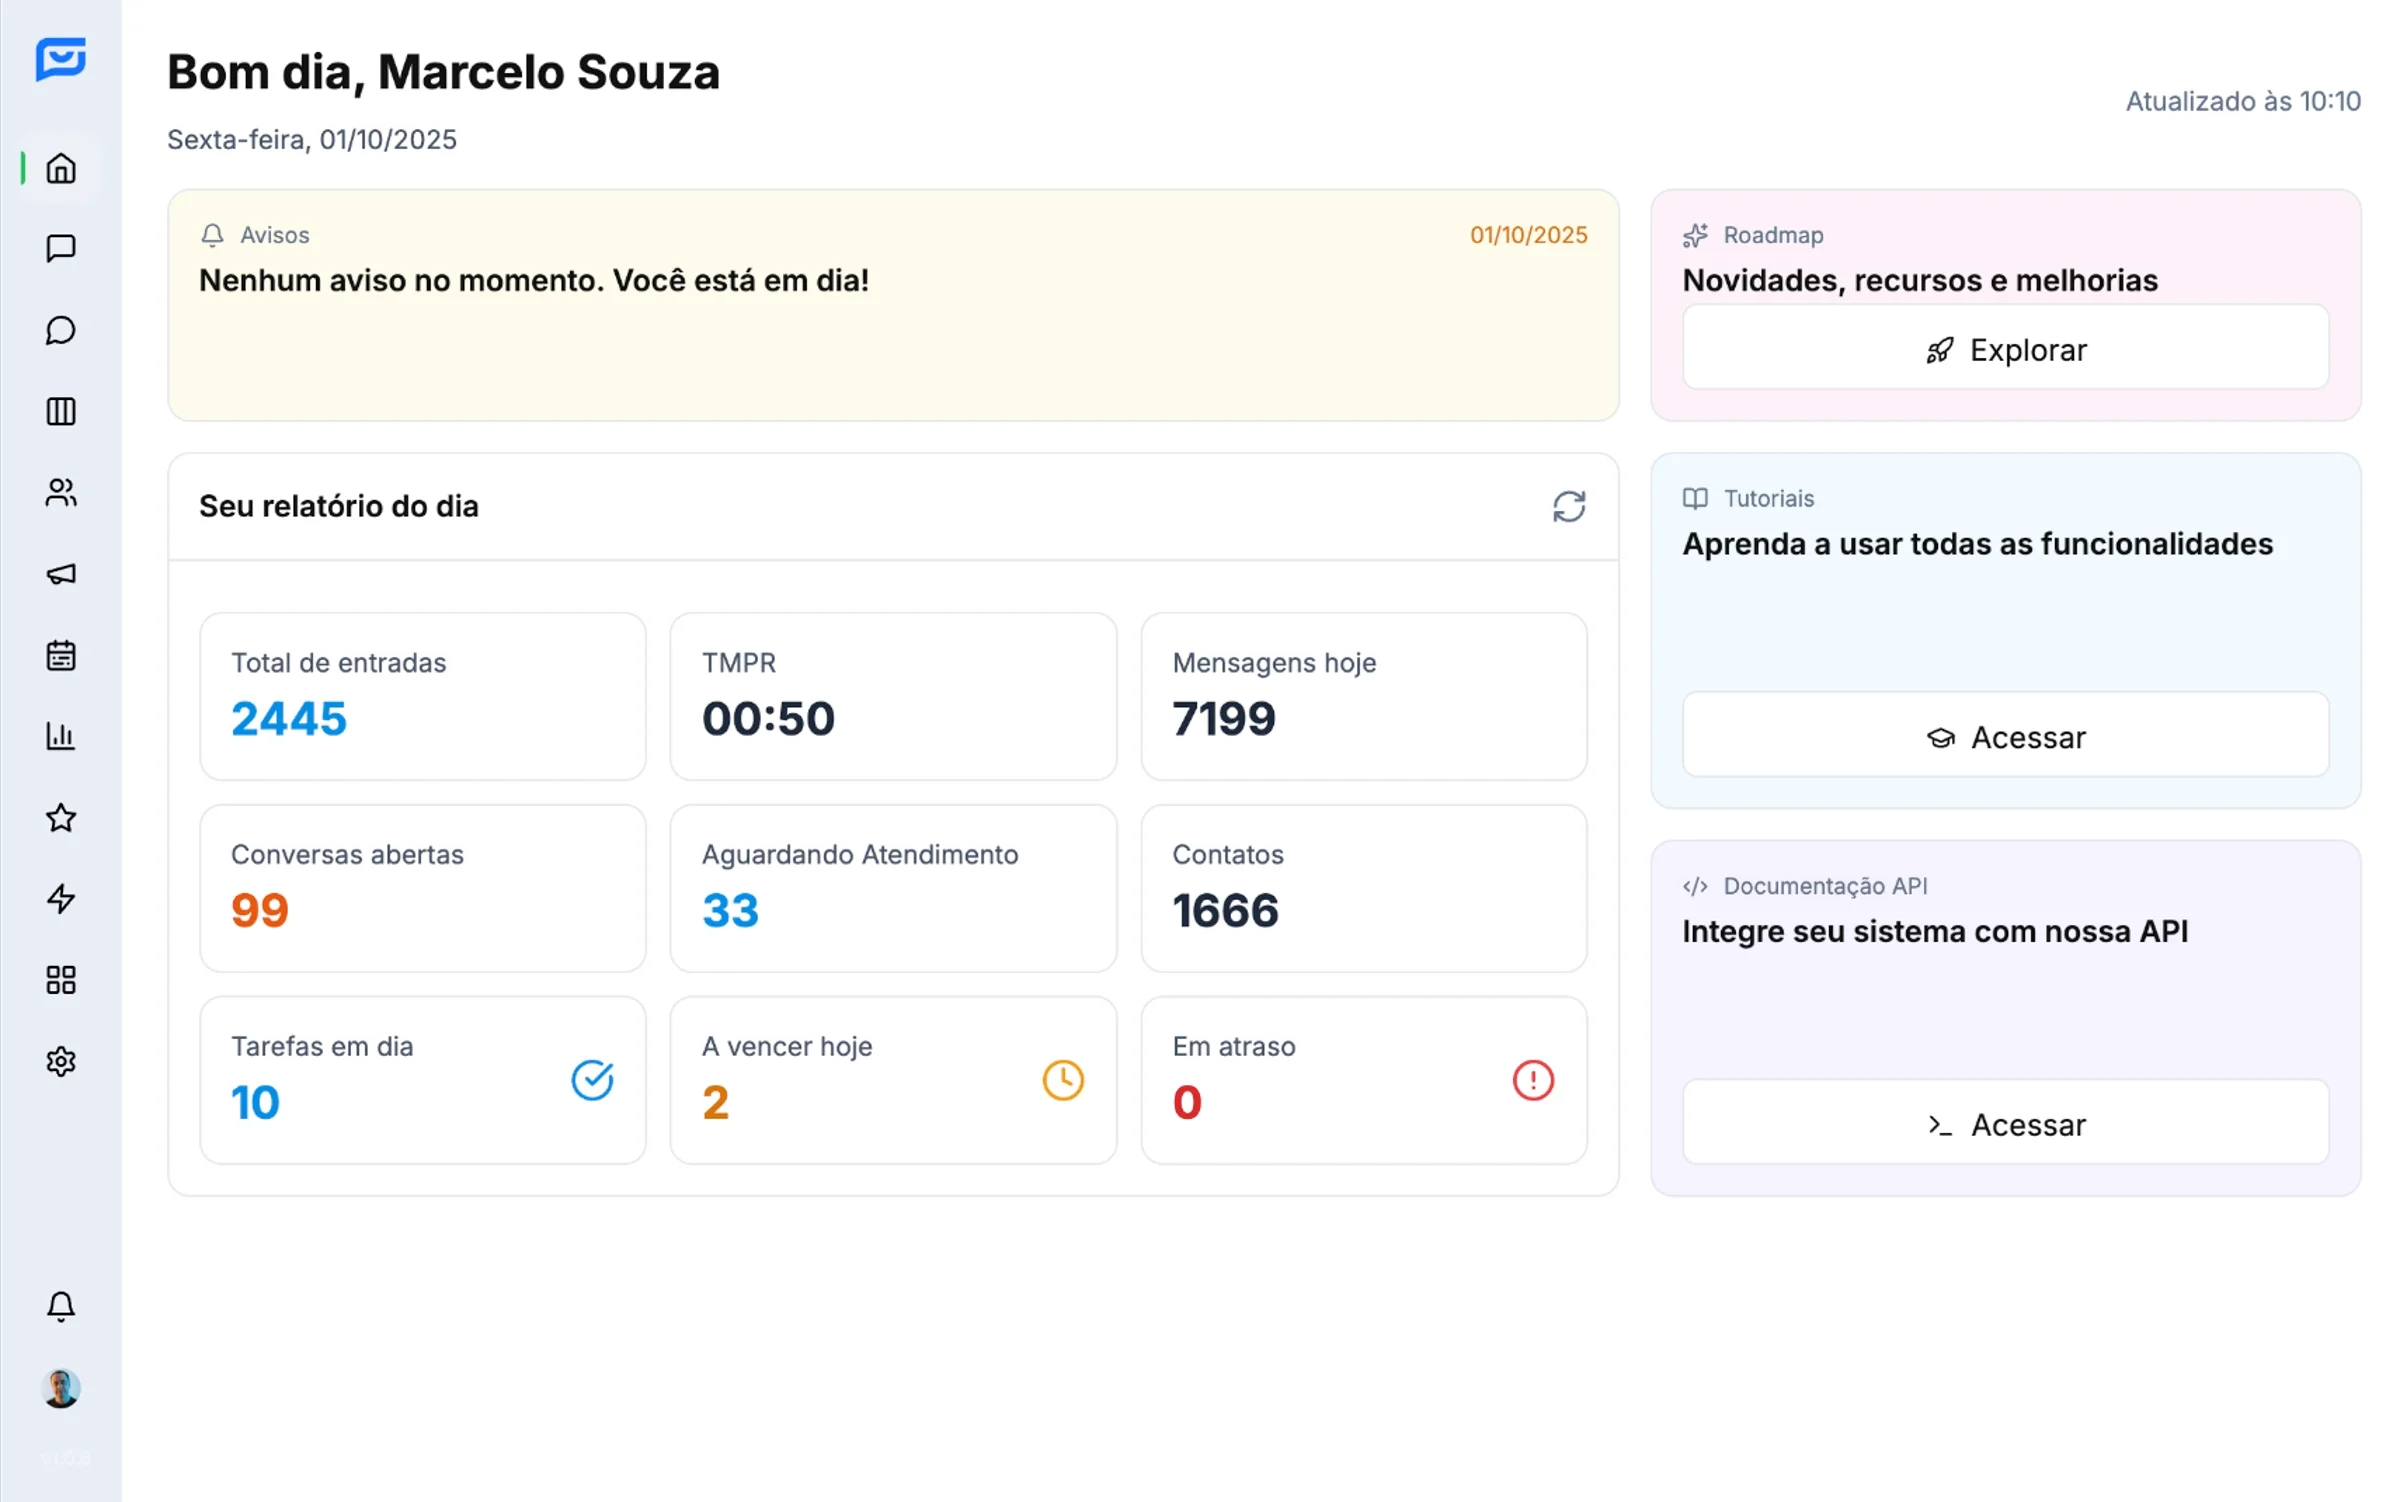Select the campaigns megaphone icon
This screenshot has width=2404, height=1502.
point(61,575)
